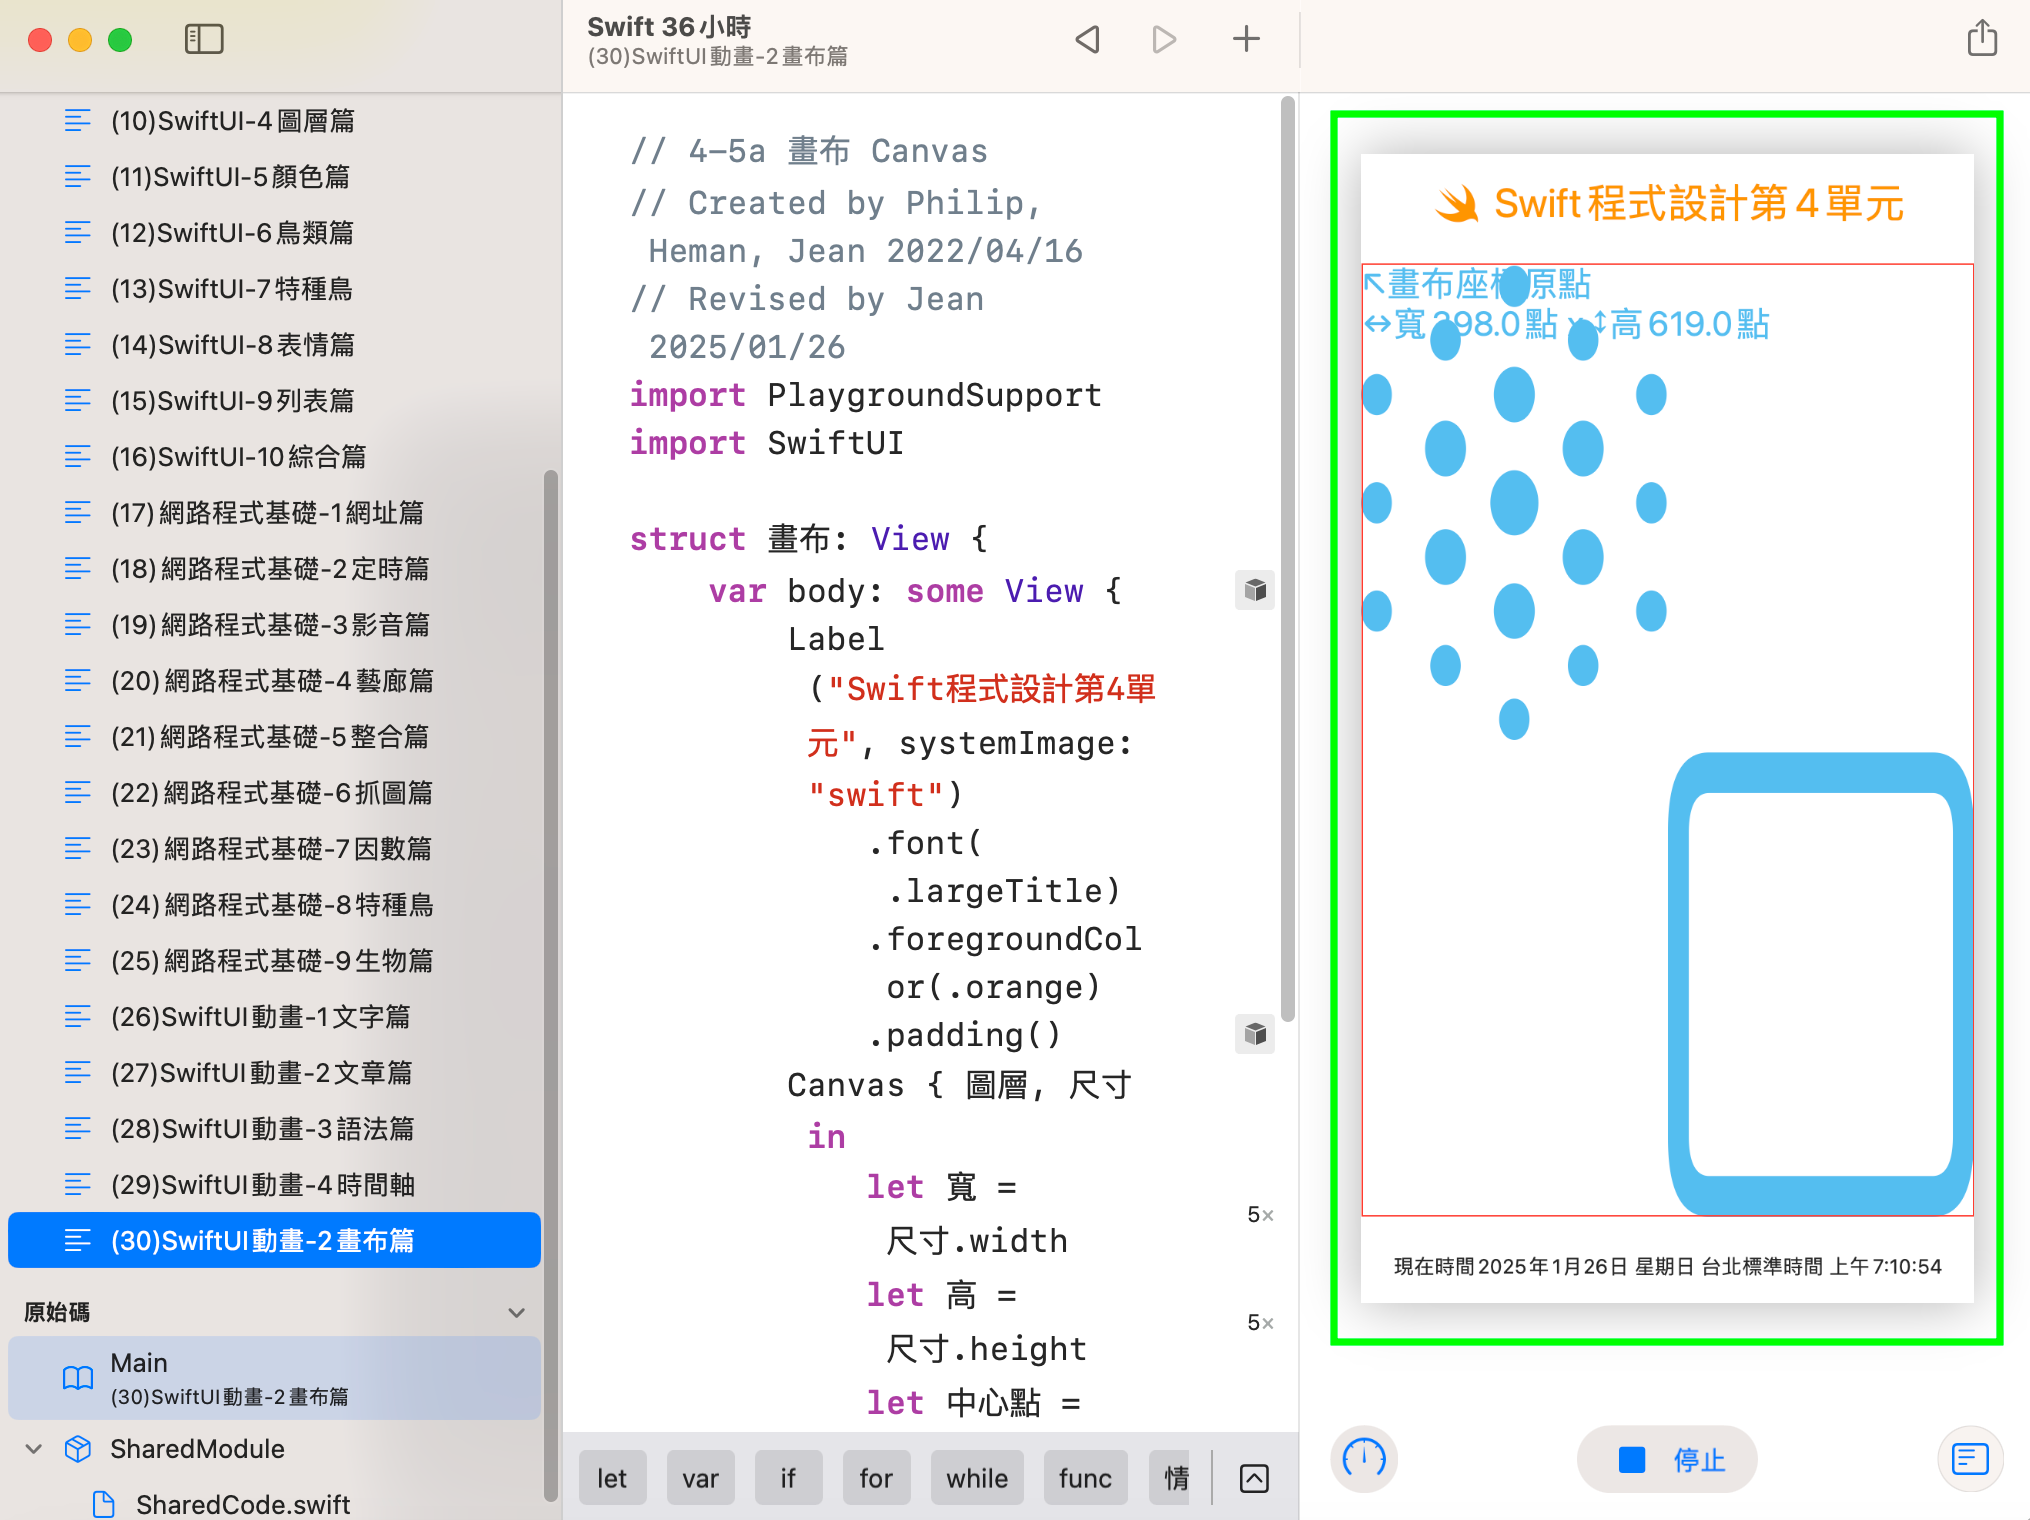Expand the code shortcut bar chevron
Screen dimensions: 2030x1520
click(x=1254, y=1478)
